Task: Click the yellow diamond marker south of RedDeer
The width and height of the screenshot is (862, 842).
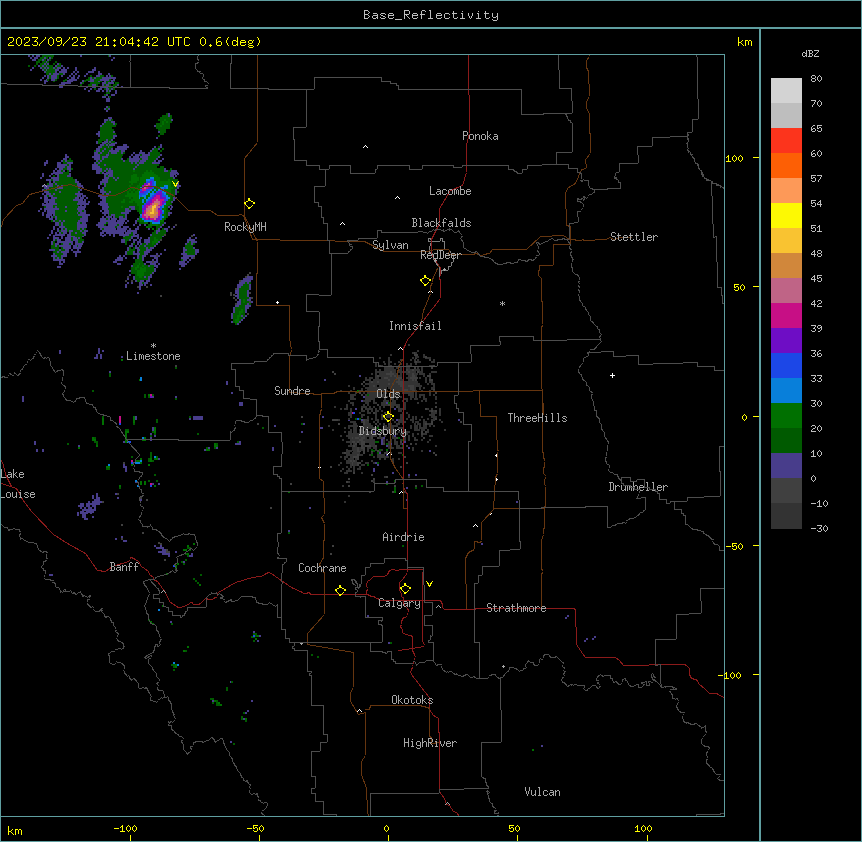Action: 426,281
